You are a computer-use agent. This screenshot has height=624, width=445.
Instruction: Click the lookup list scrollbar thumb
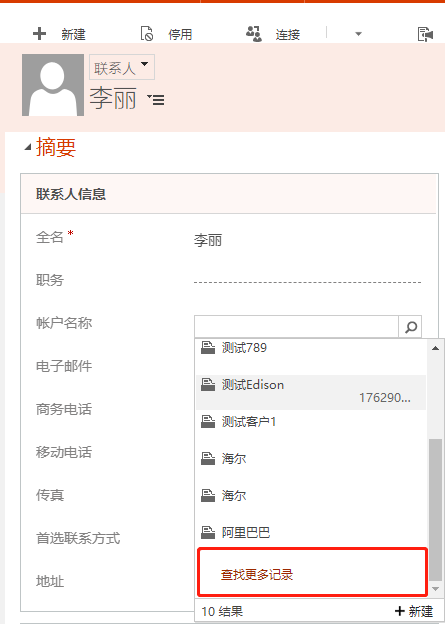point(436,510)
